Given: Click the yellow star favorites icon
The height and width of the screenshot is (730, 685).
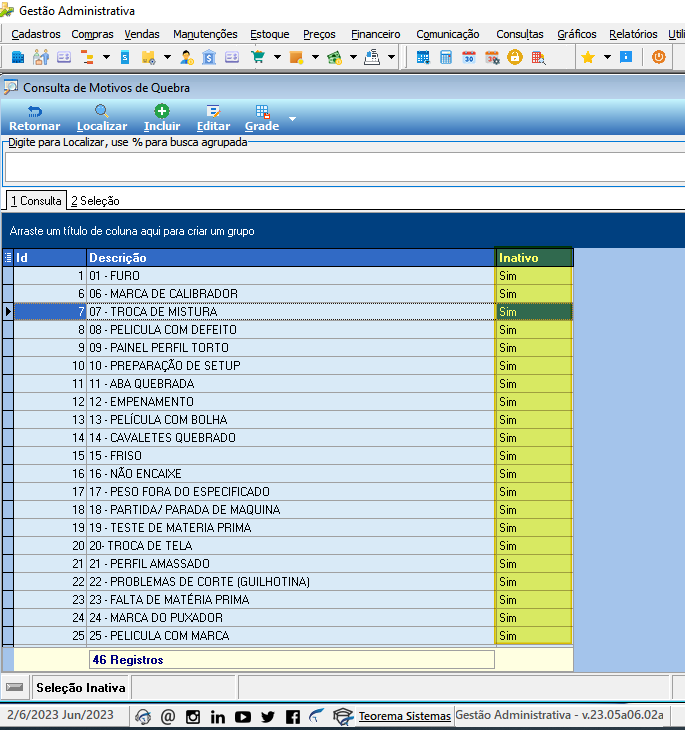Looking at the screenshot, I should tap(588, 58).
